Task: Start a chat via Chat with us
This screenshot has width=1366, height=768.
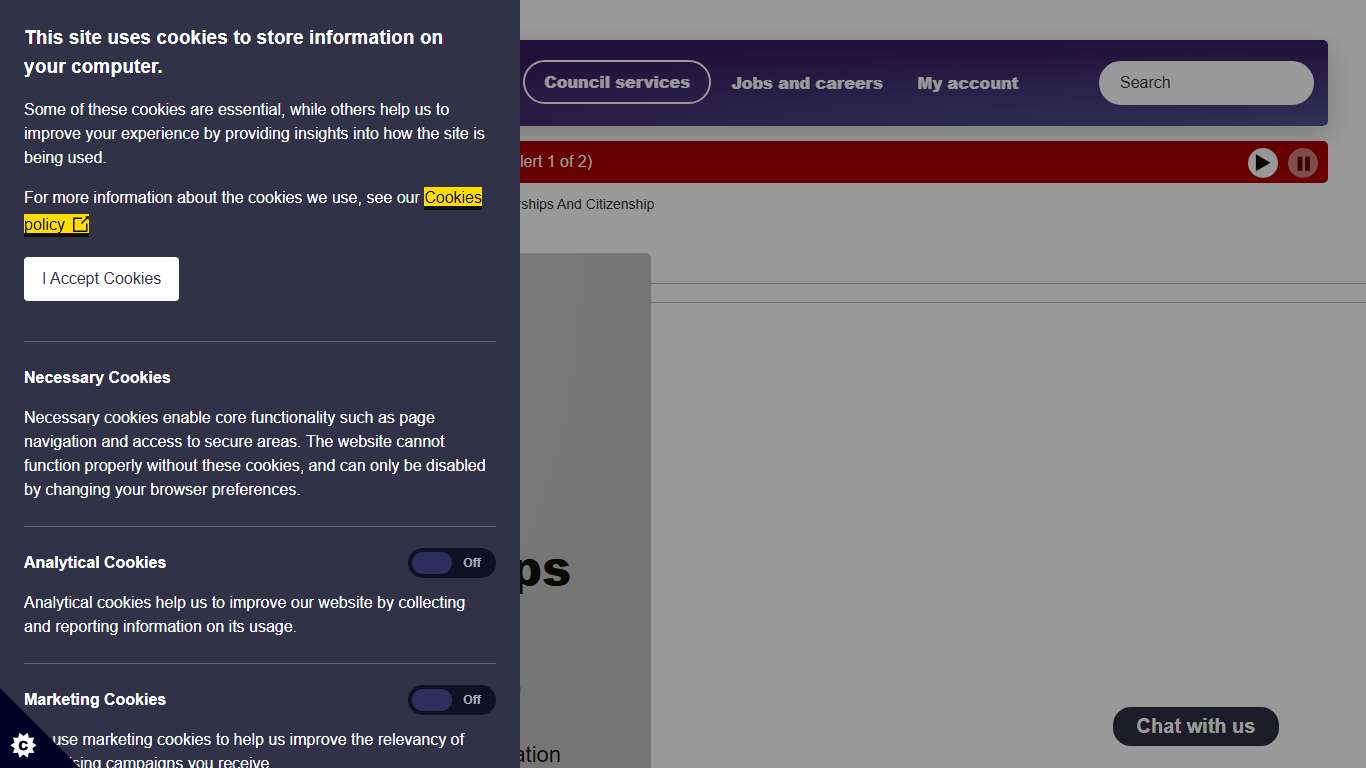Action: tap(1195, 727)
